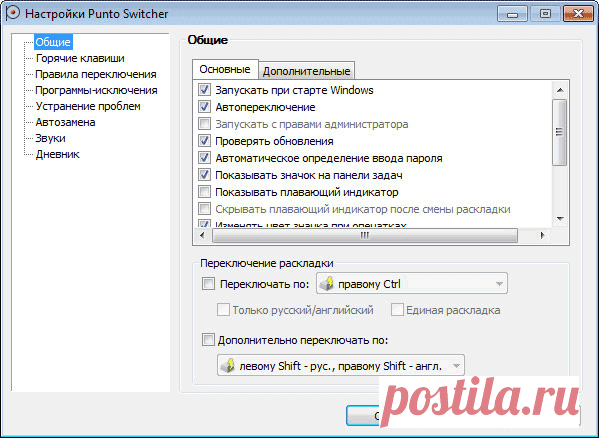Toggle Автопереключение checkbox
This screenshot has height=438, width=599.
[x=204, y=107]
